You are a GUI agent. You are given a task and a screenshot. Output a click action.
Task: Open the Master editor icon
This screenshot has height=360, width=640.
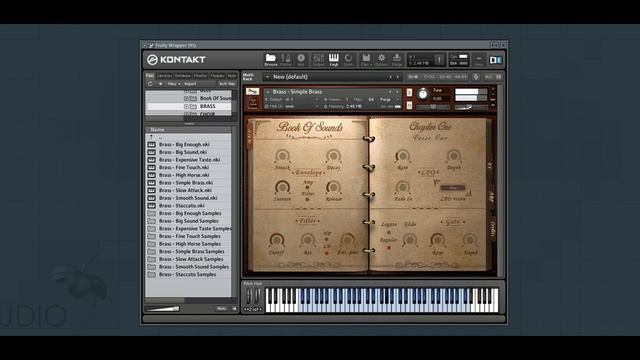pyautogui.click(x=286, y=60)
